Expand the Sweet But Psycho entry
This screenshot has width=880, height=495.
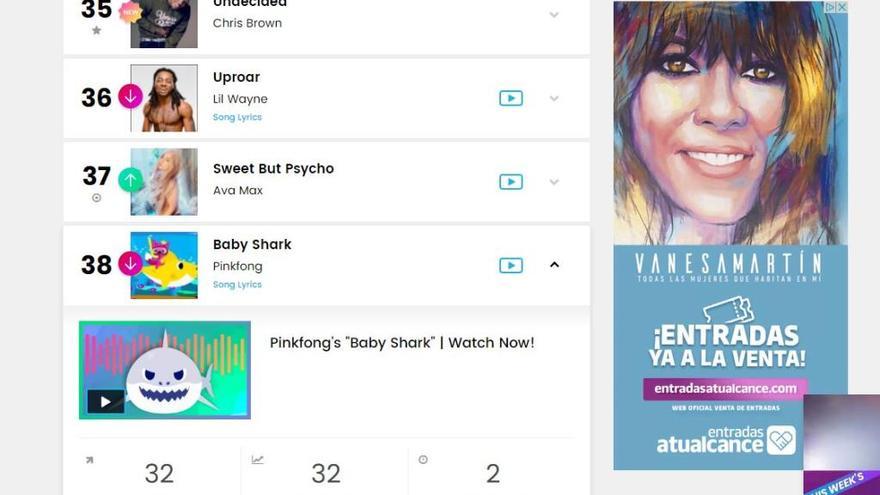554,182
